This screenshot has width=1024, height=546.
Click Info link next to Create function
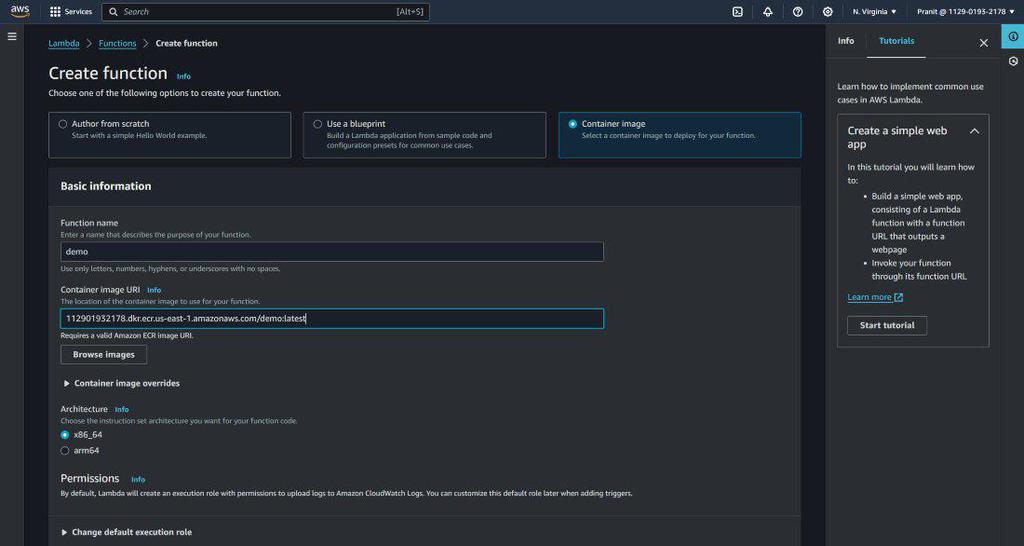coord(184,76)
